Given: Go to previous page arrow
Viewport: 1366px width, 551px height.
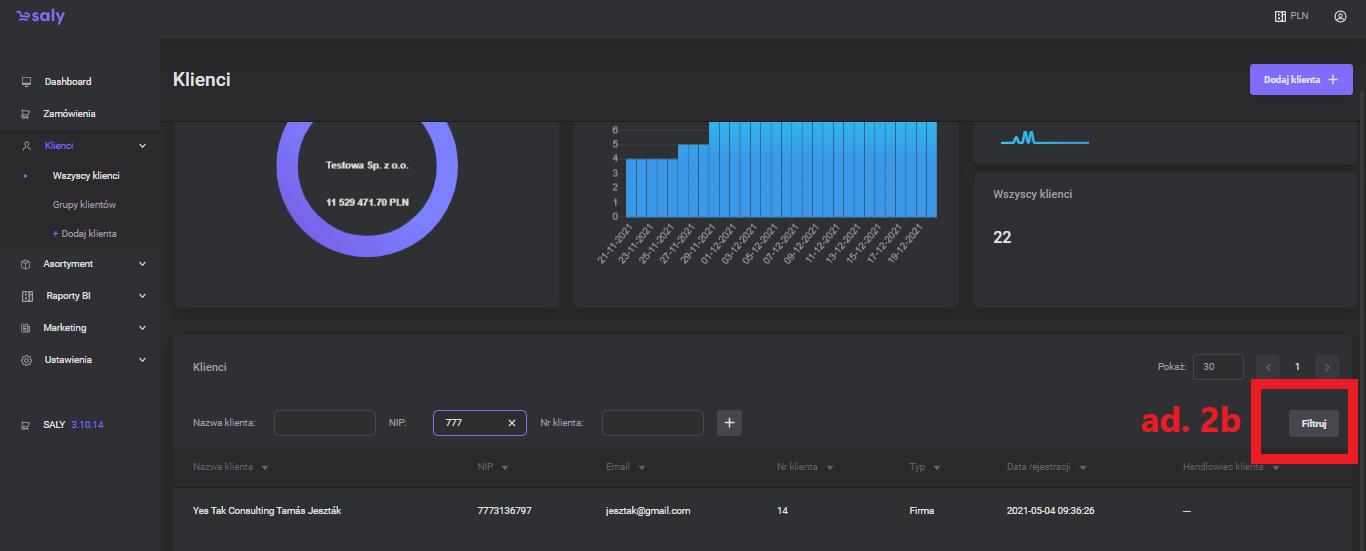Looking at the screenshot, I should pos(1267,367).
